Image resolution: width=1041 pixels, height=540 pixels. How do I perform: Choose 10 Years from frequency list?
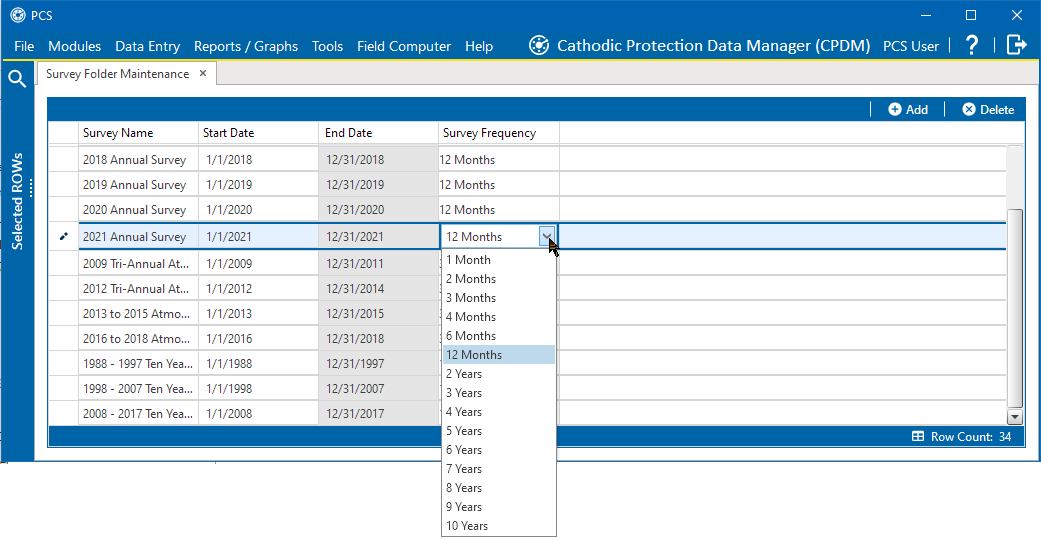(x=499, y=525)
